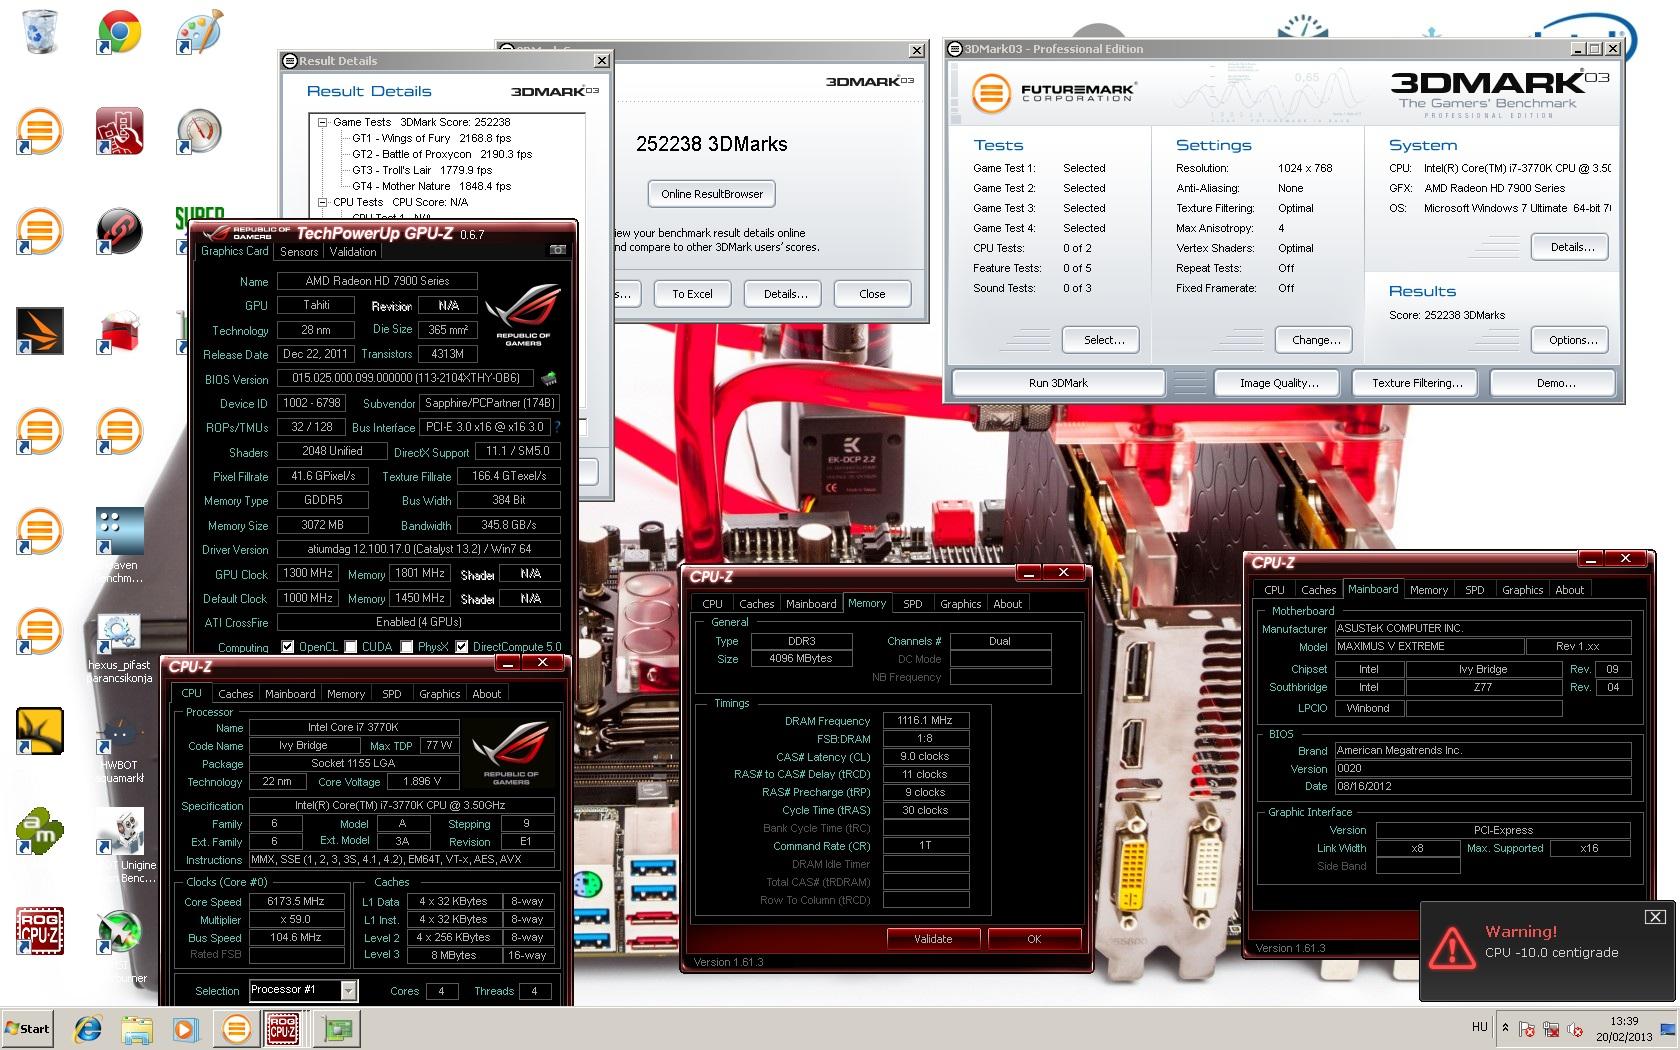Screen dimensions: 1680x1050
Task: Open the speedometer gauge desktop shortcut
Action: point(199,131)
